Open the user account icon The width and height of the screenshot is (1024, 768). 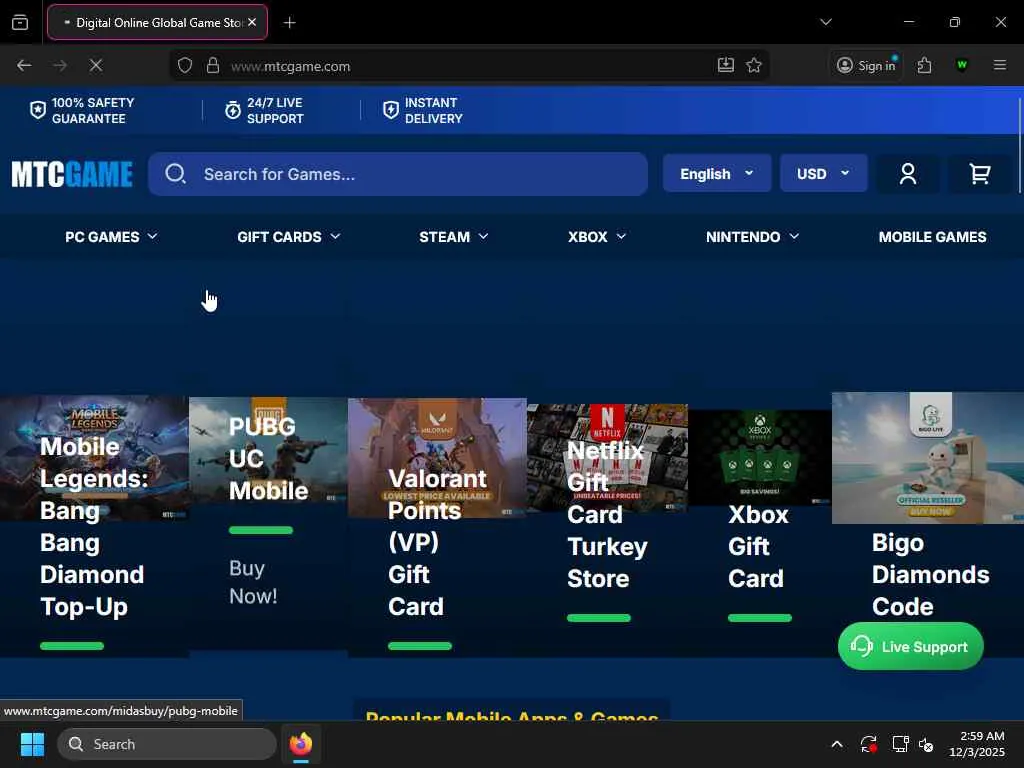908,174
